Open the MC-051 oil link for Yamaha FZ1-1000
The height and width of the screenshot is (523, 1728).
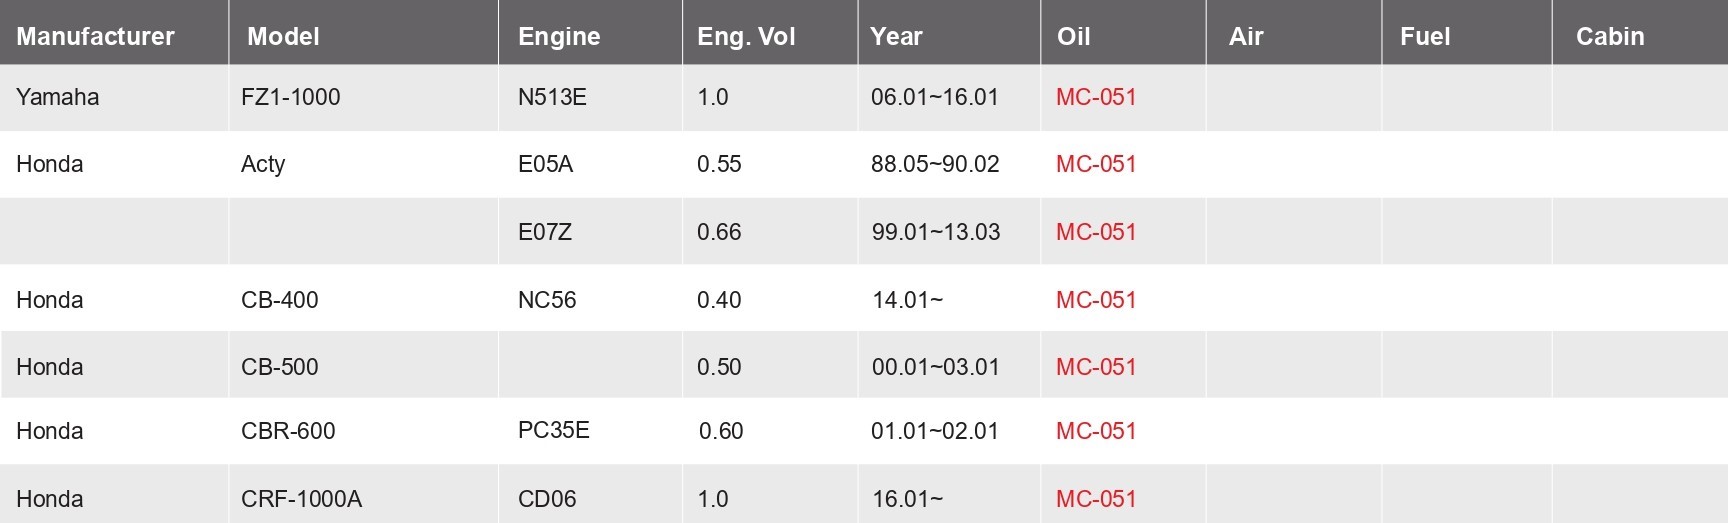[1096, 97]
